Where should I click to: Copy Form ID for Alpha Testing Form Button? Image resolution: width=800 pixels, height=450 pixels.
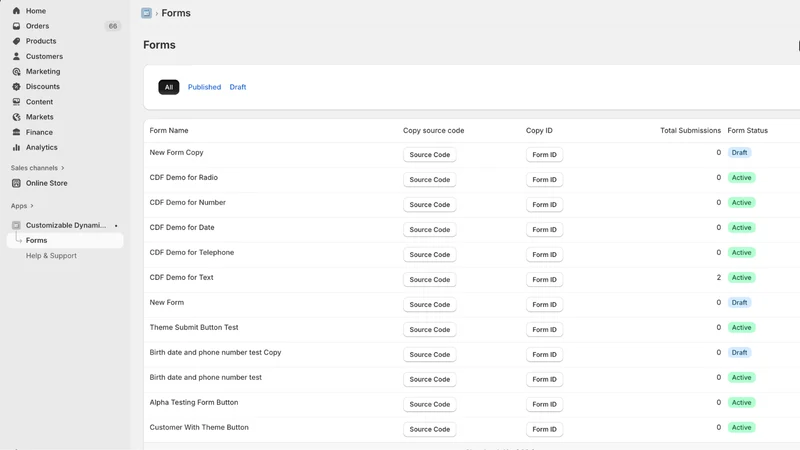(x=544, y=404)
